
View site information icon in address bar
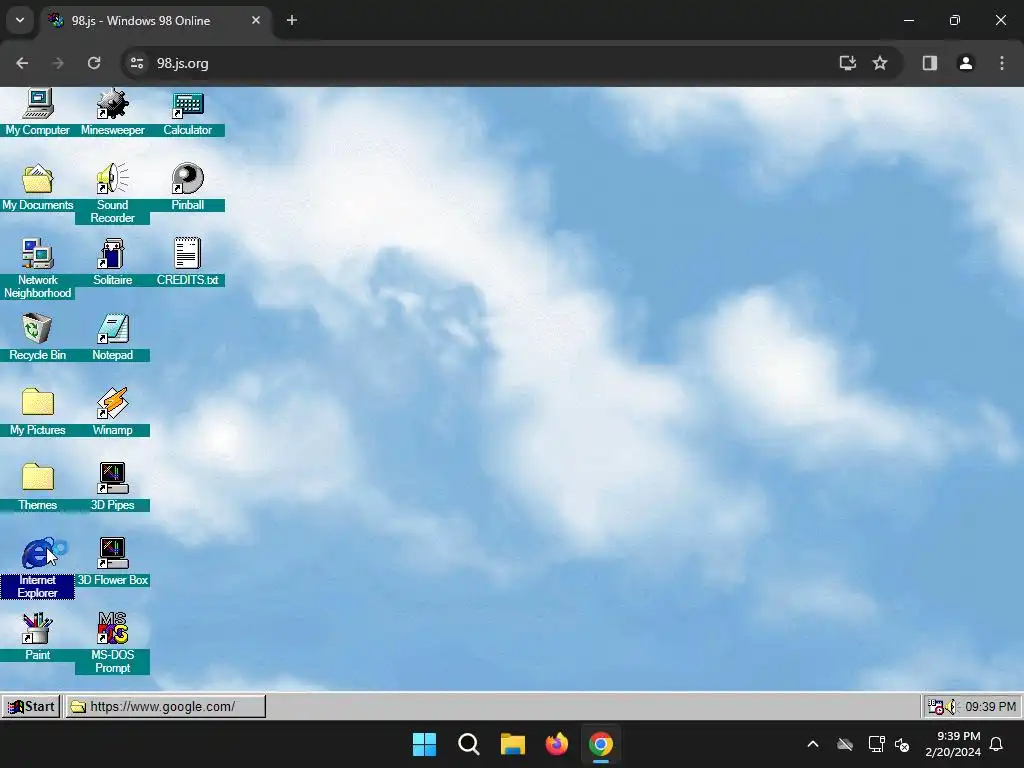pos(137,63)
